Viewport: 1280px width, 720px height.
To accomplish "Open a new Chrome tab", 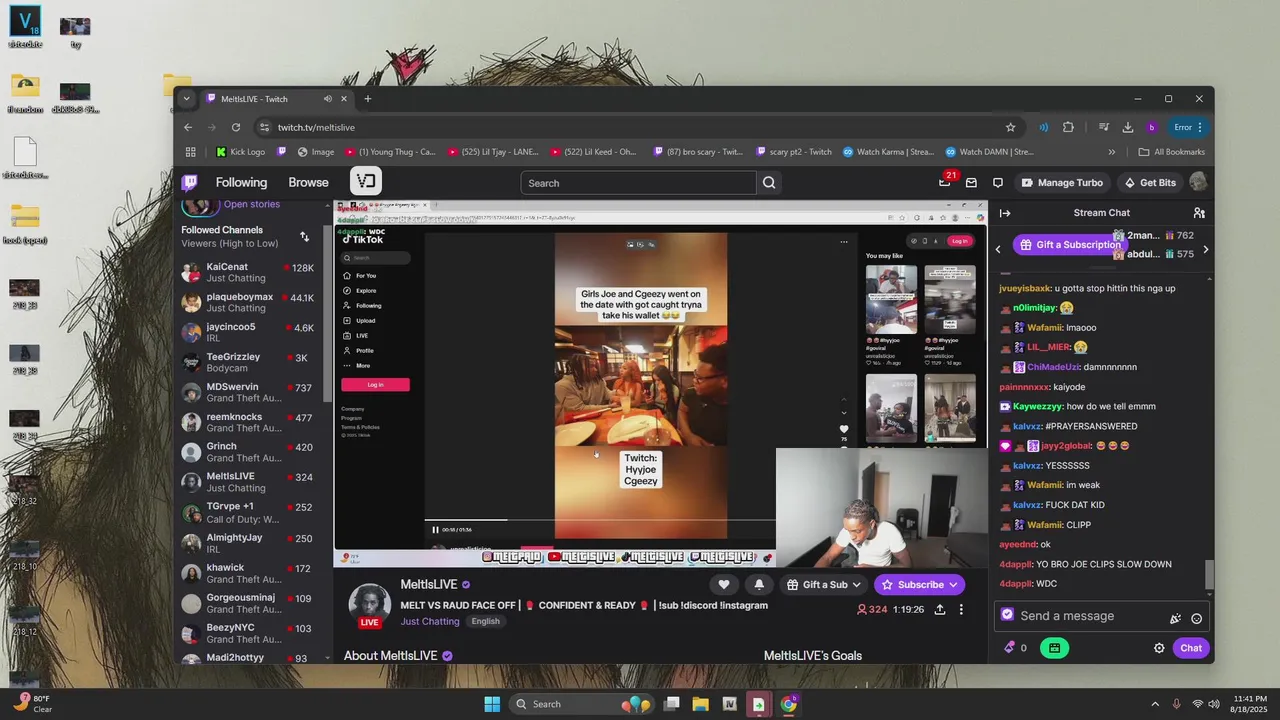I will point(367,99).
